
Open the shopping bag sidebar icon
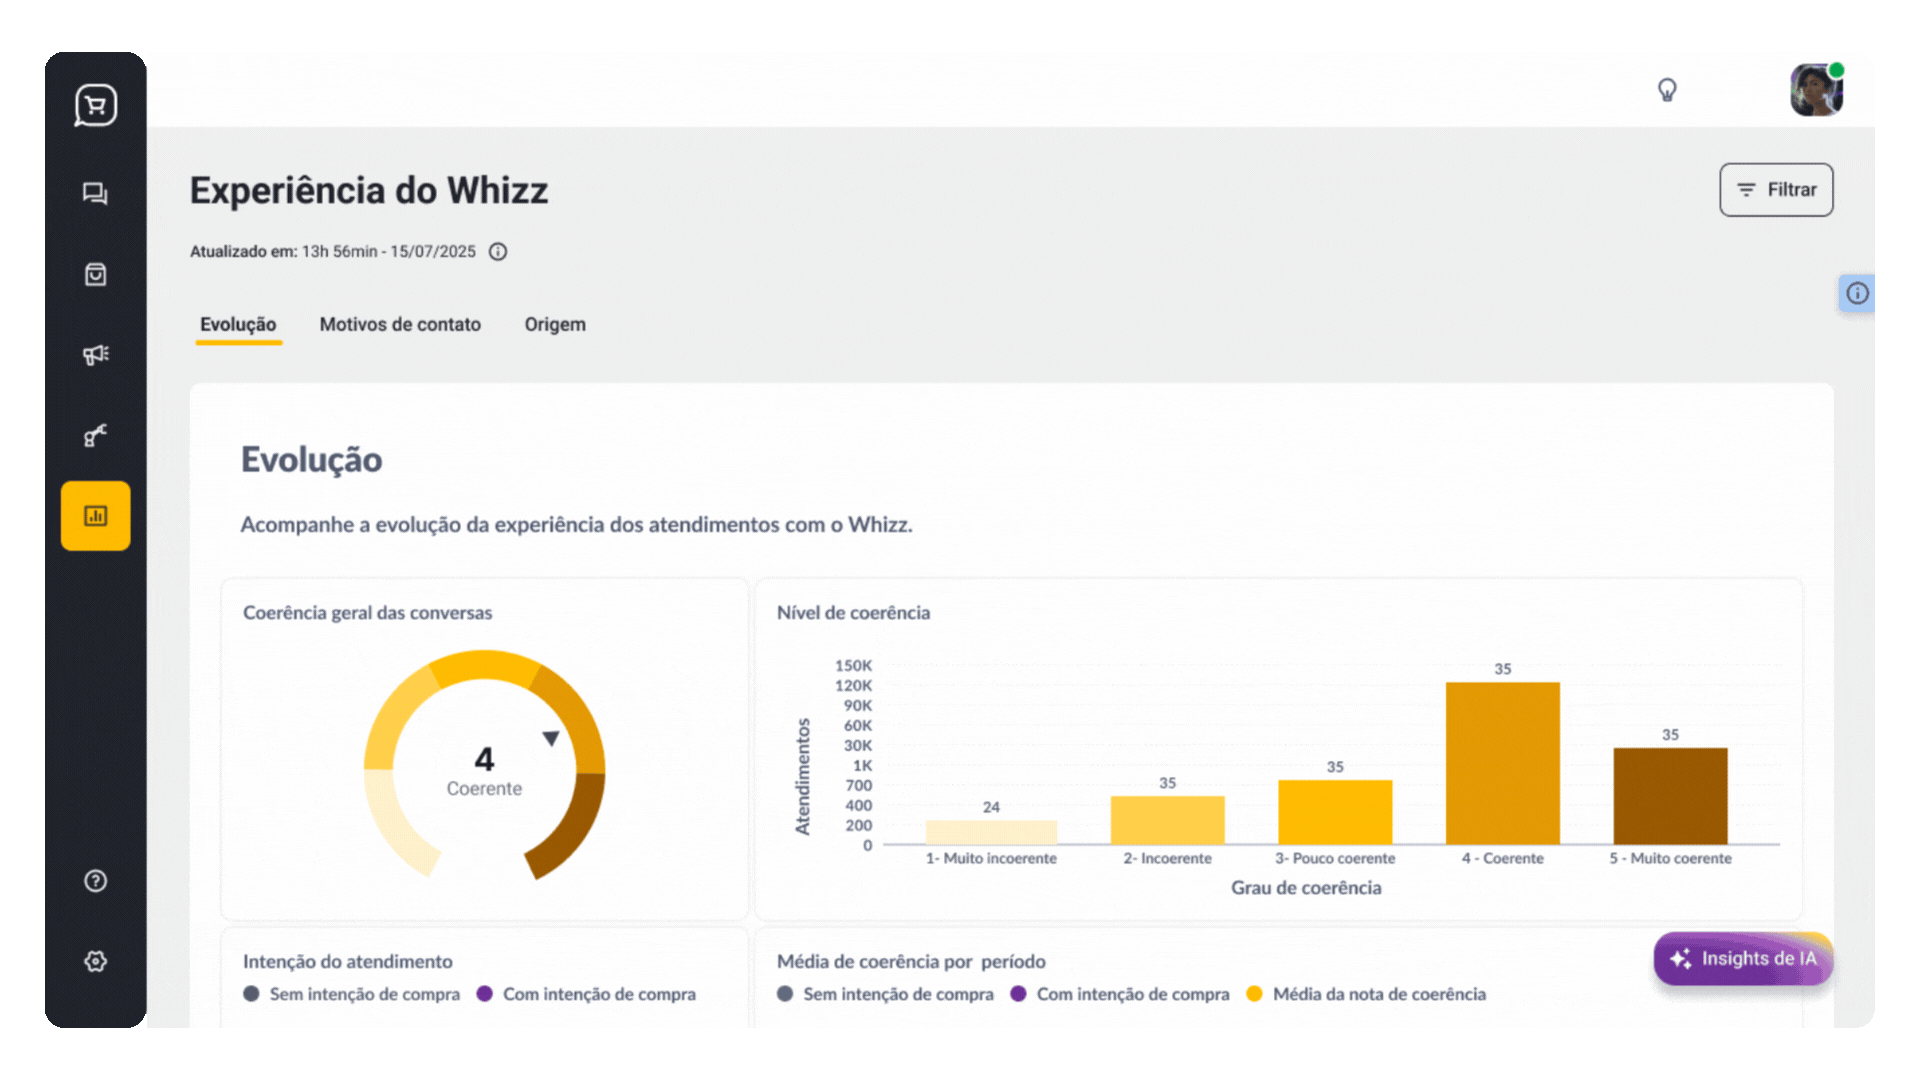[95, 274]
